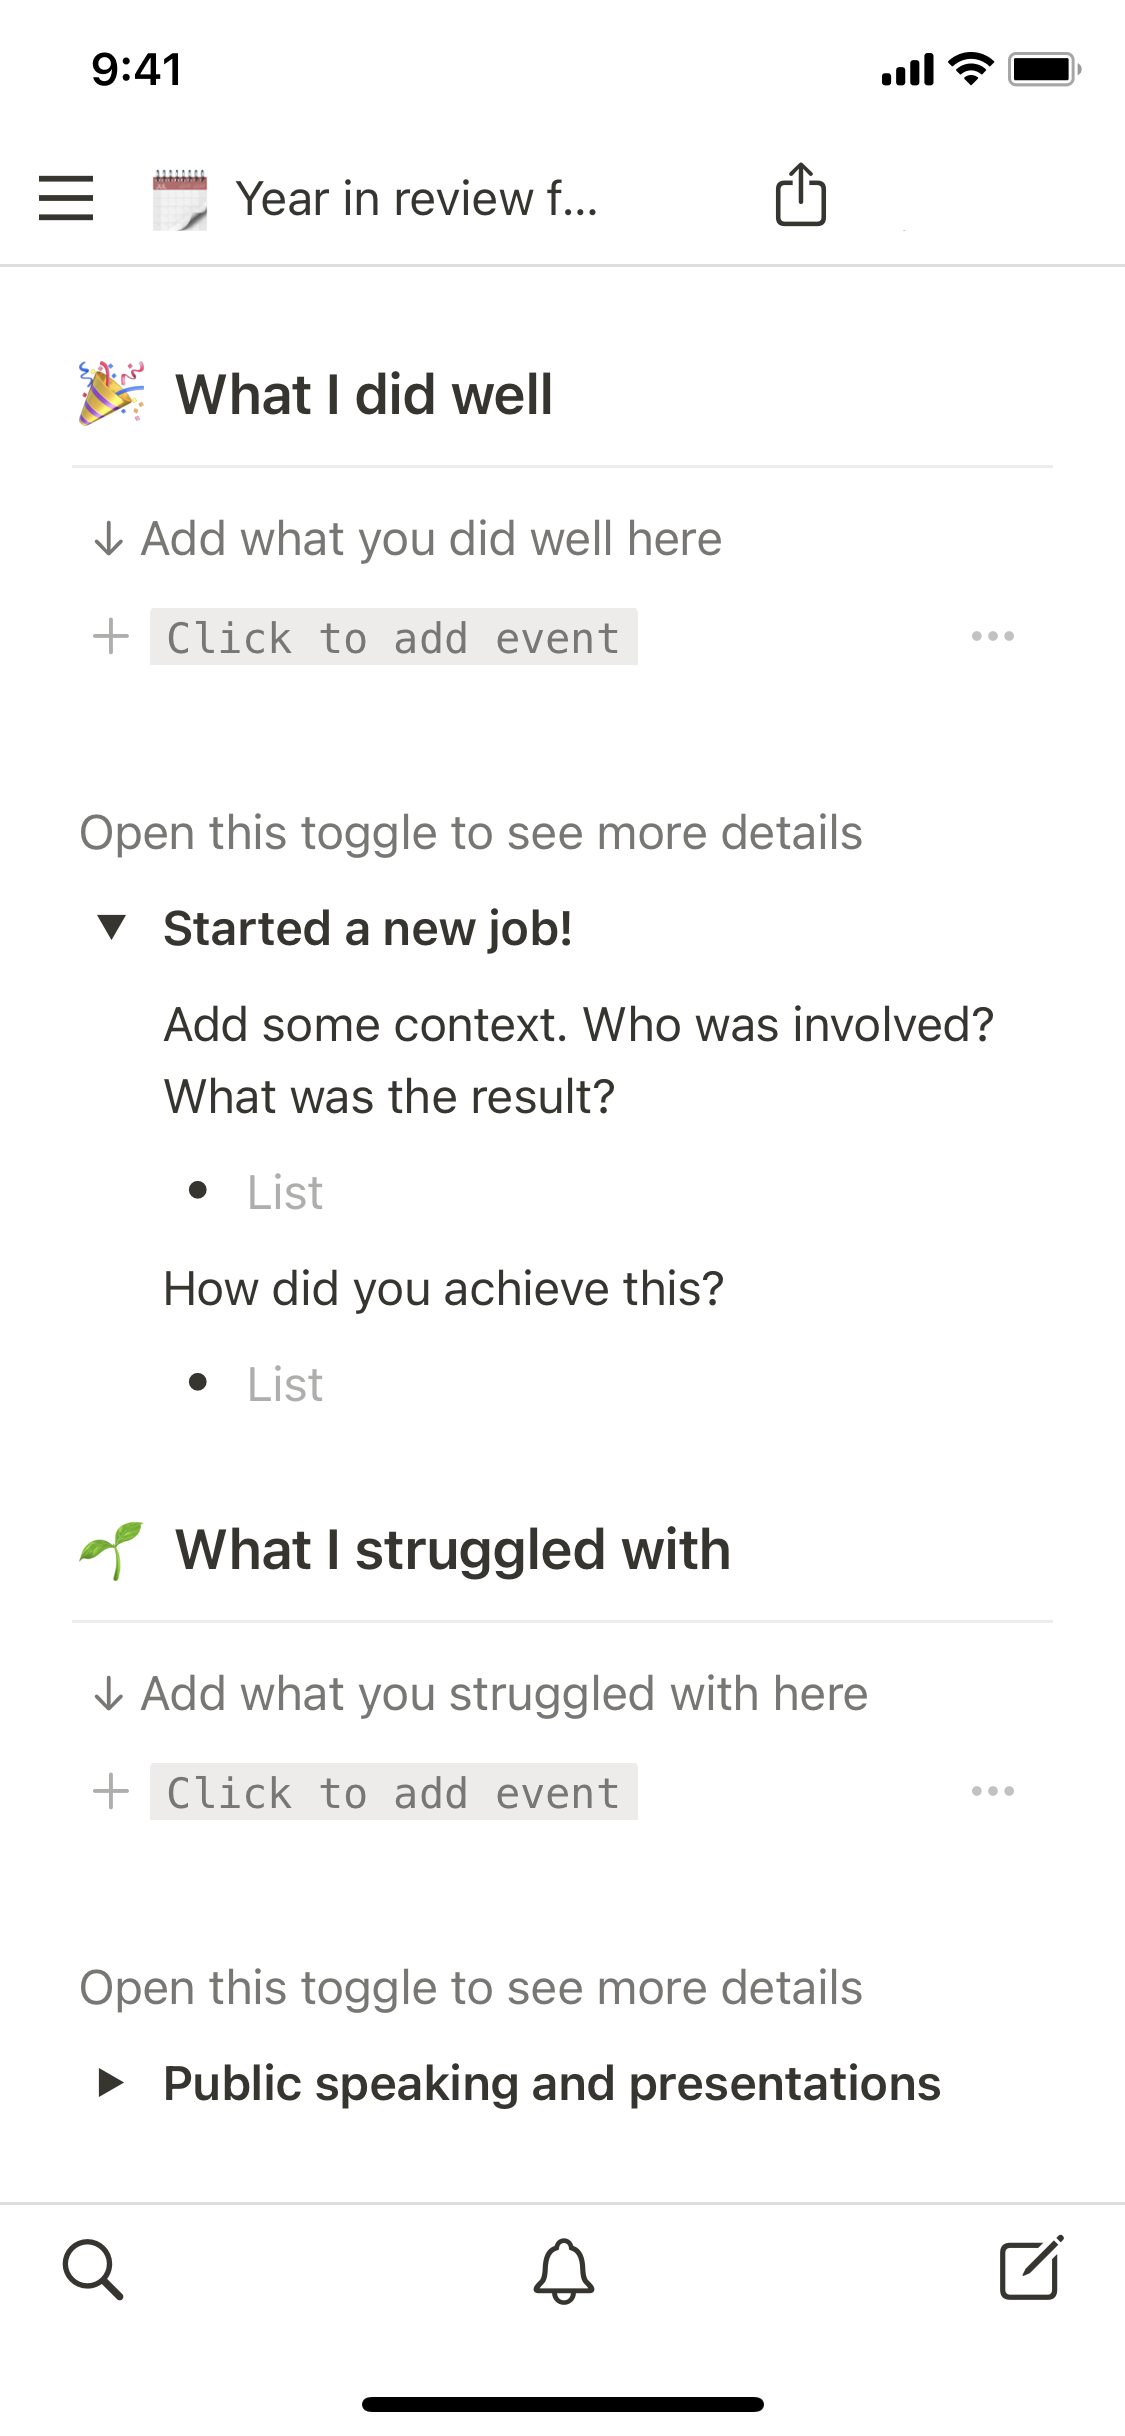Select the "What I did well" heading

(364, 395)
